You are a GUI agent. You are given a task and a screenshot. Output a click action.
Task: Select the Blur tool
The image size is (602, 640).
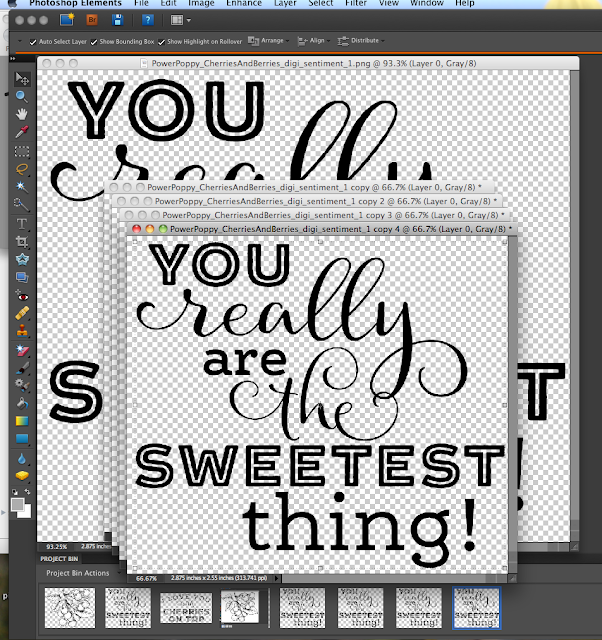(x=22, y=458)
